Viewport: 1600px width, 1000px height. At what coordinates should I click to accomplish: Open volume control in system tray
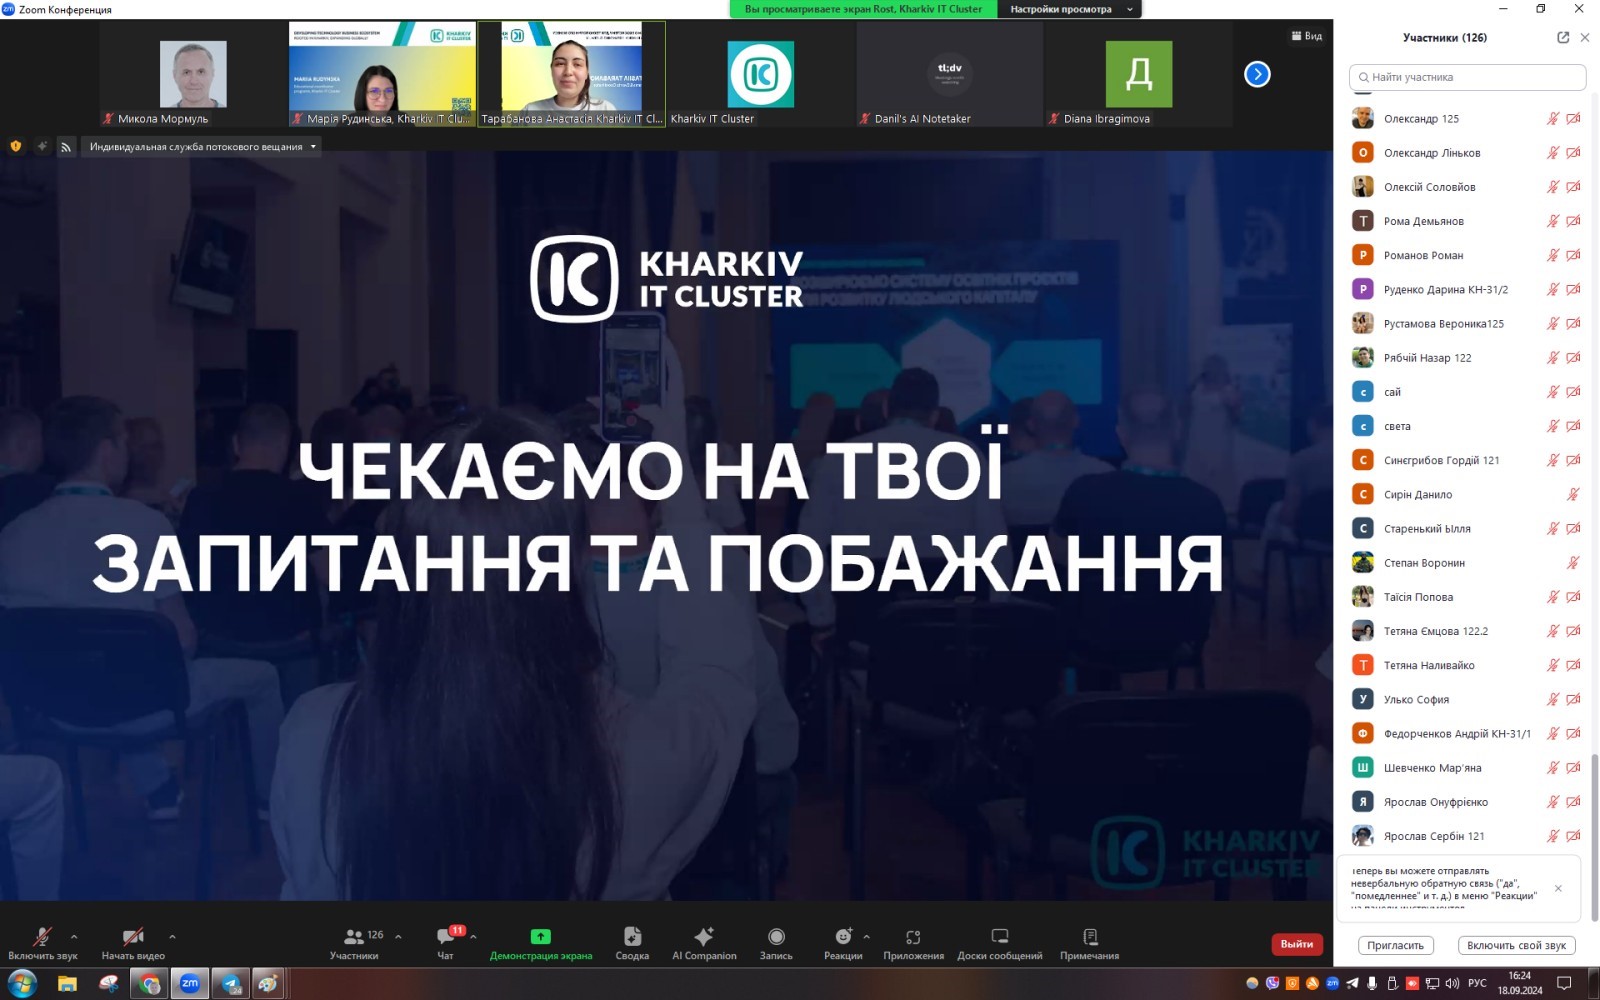point(1451,983)
